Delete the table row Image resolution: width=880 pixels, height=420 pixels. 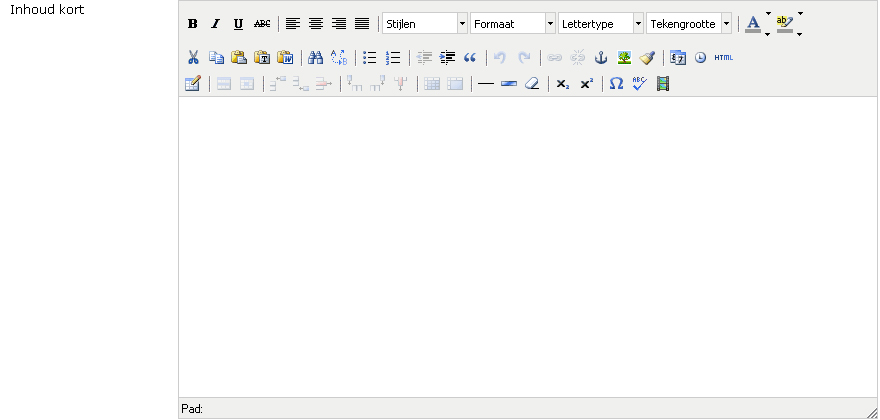click(x=324, y=84)
